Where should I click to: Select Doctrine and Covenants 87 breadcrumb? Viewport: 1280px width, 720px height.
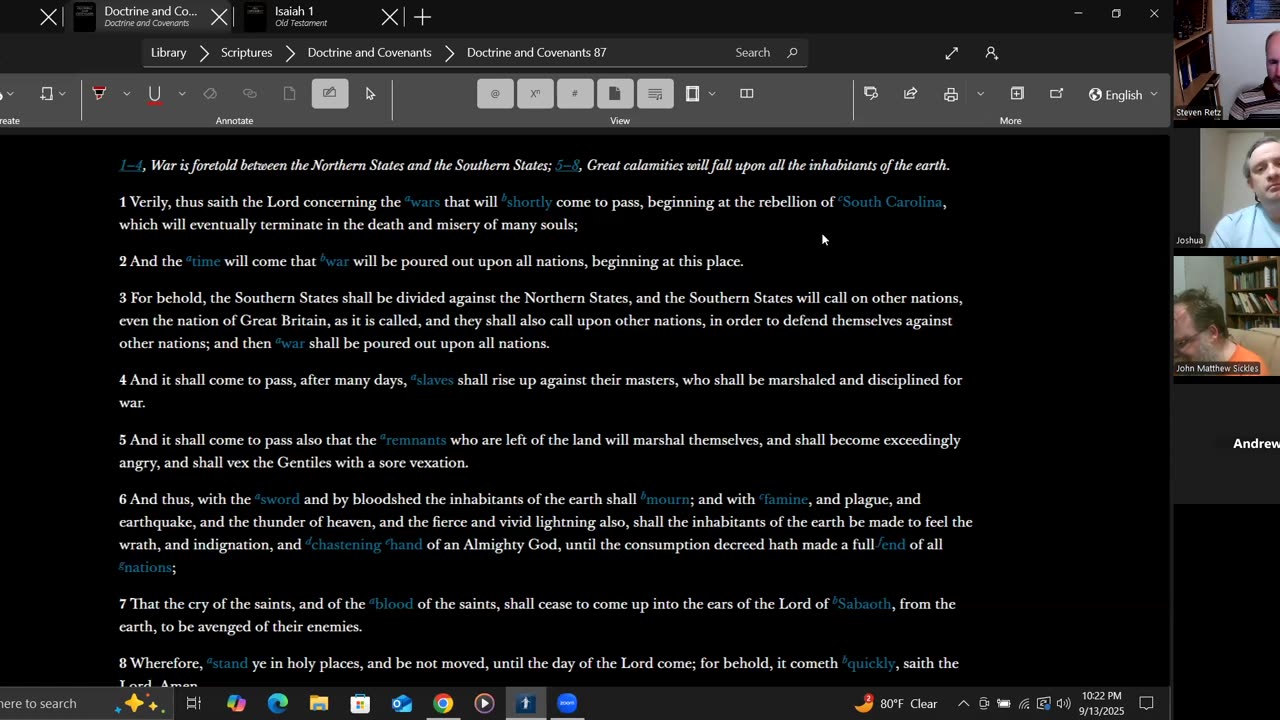pyautogui.click(x=536, y=53)
